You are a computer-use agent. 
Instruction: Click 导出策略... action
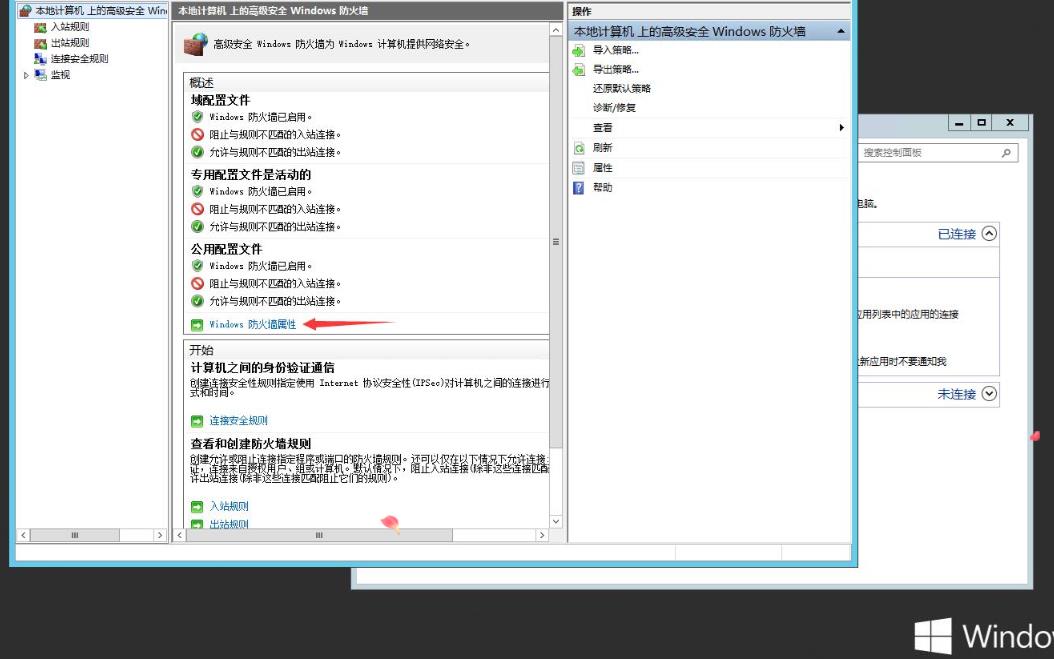616,69
